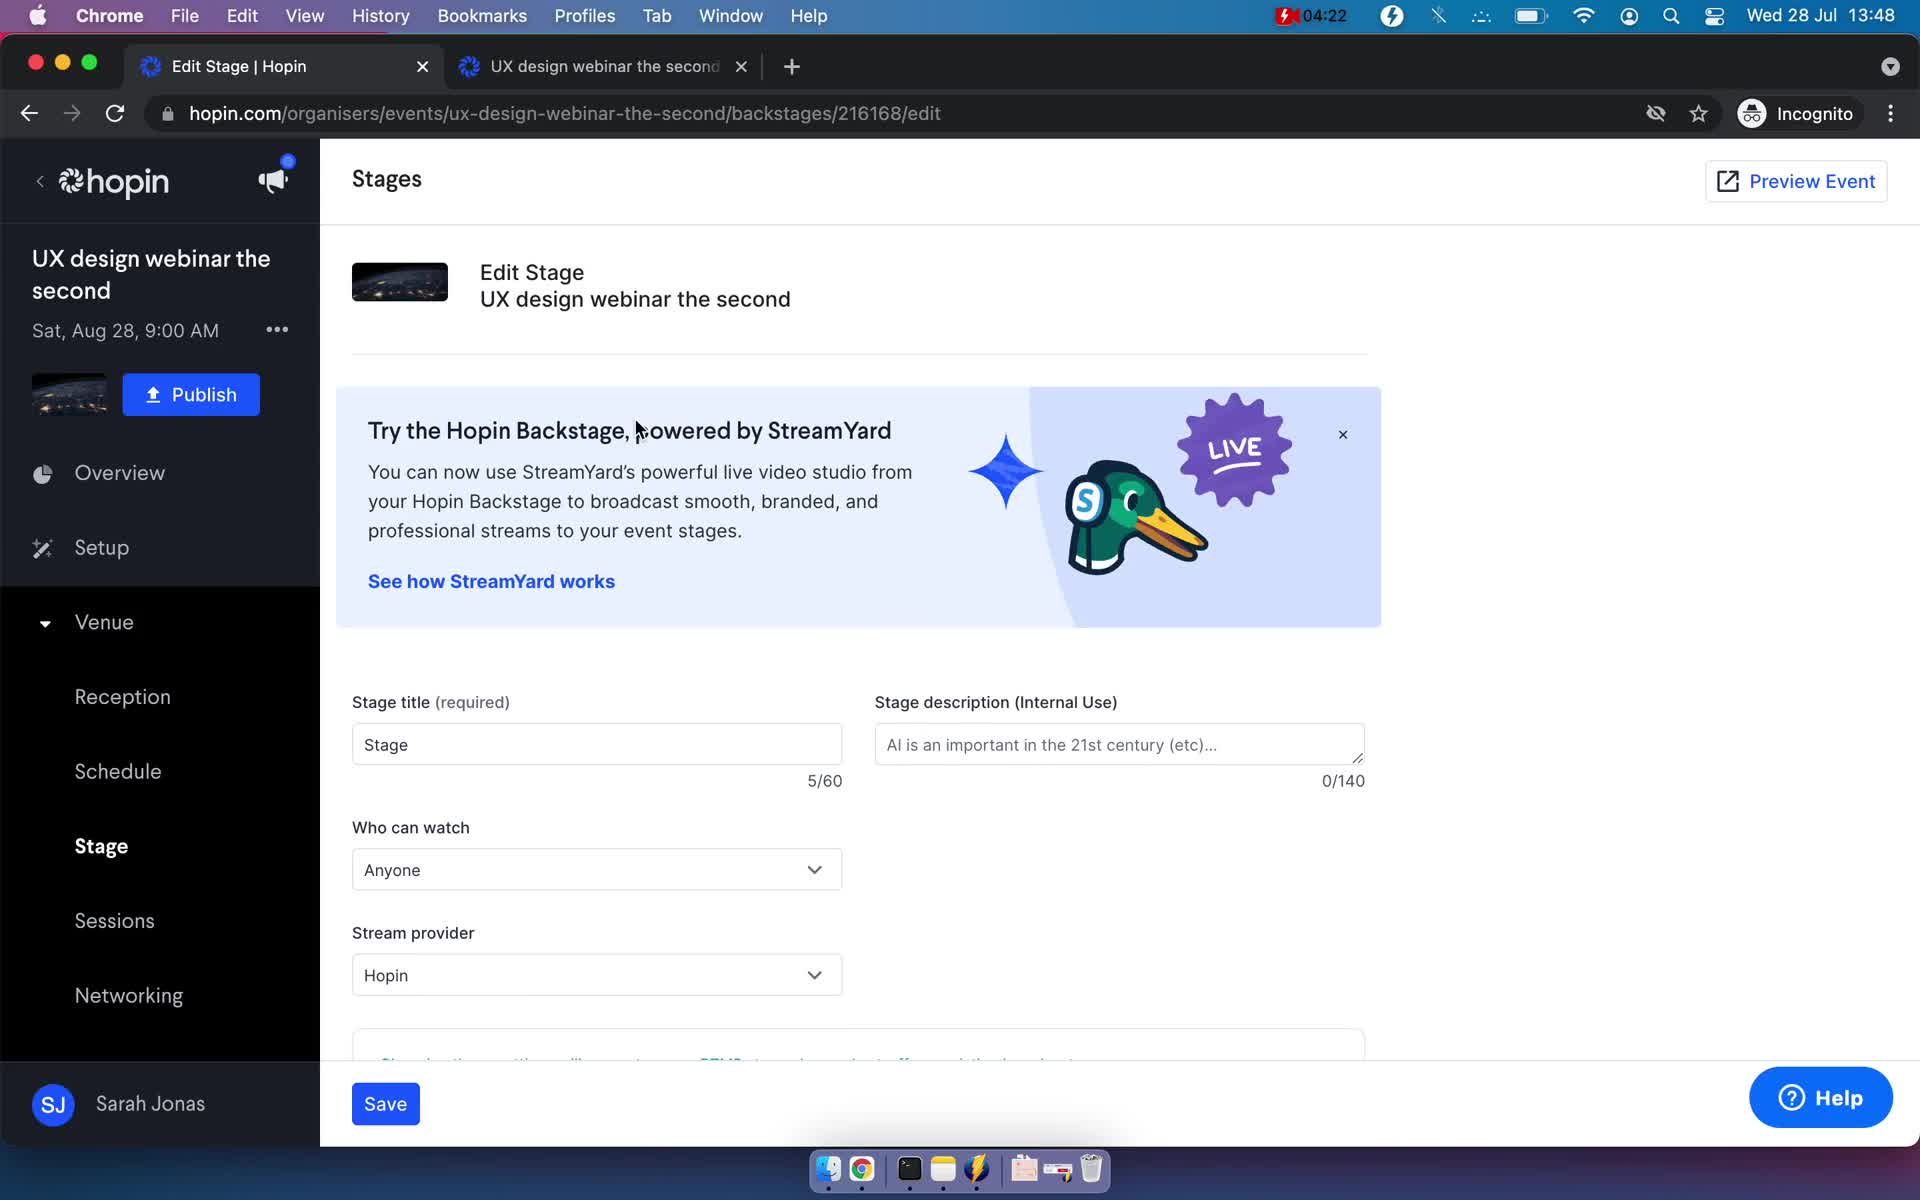Open a new browser tab

[x=792, y=66]
